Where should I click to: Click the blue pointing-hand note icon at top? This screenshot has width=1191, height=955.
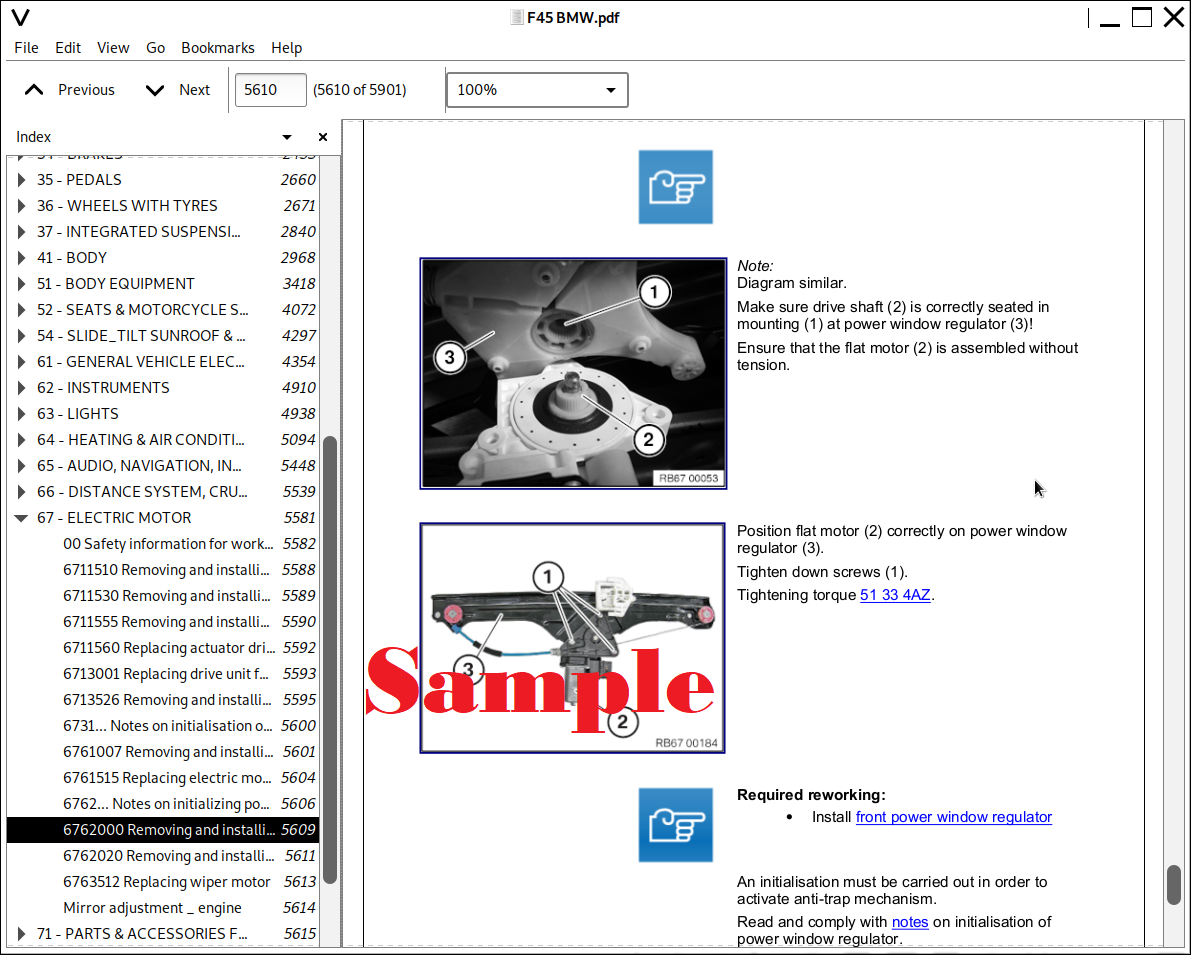pyautogui.click(x=675, y=187)
